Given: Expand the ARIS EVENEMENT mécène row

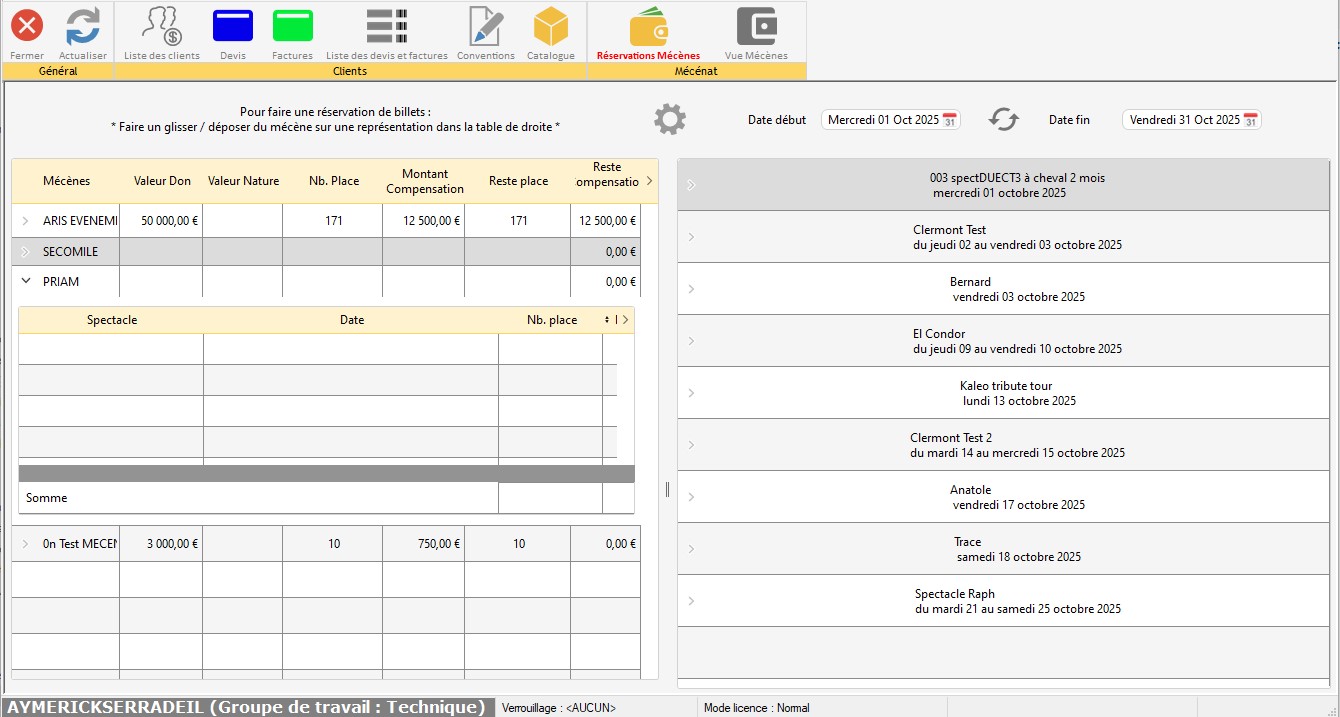Looking at the screenshot, I should click(26, 221).
